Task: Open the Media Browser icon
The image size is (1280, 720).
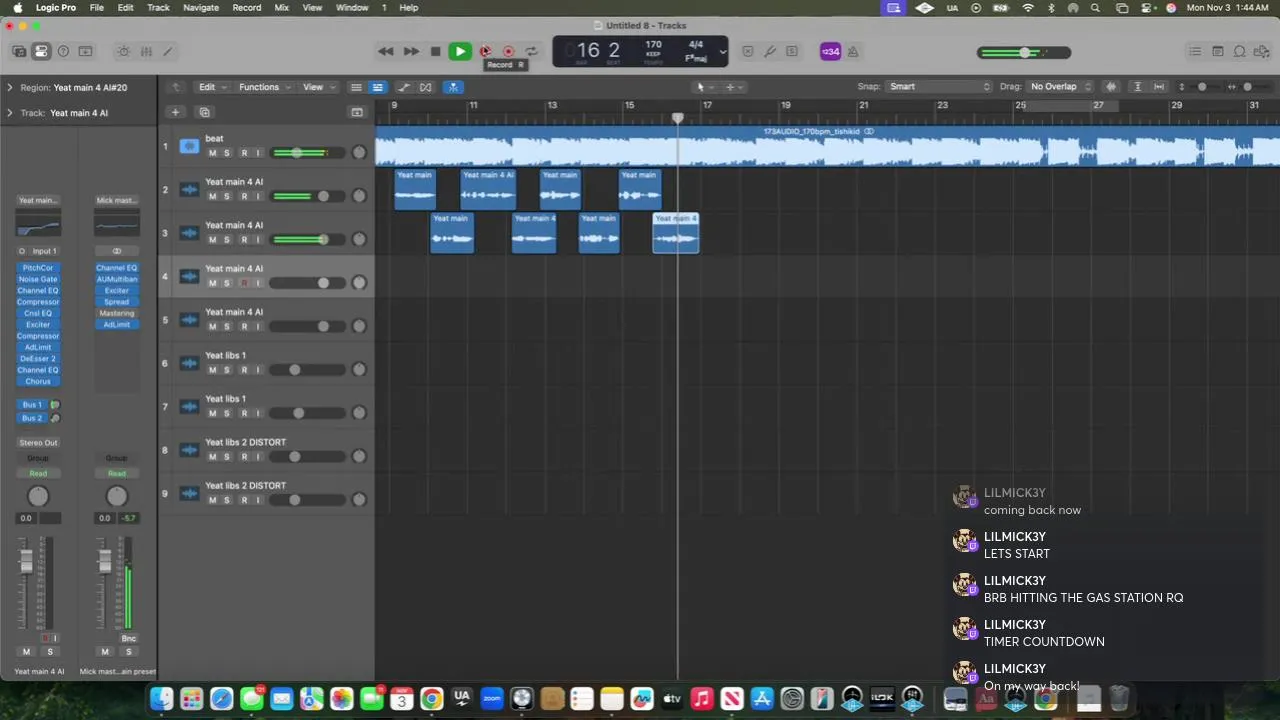Action: (1262, 51)
